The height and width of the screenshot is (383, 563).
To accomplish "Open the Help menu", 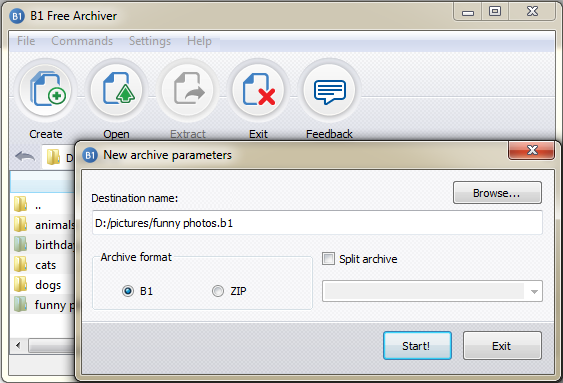I will point(199,41).
